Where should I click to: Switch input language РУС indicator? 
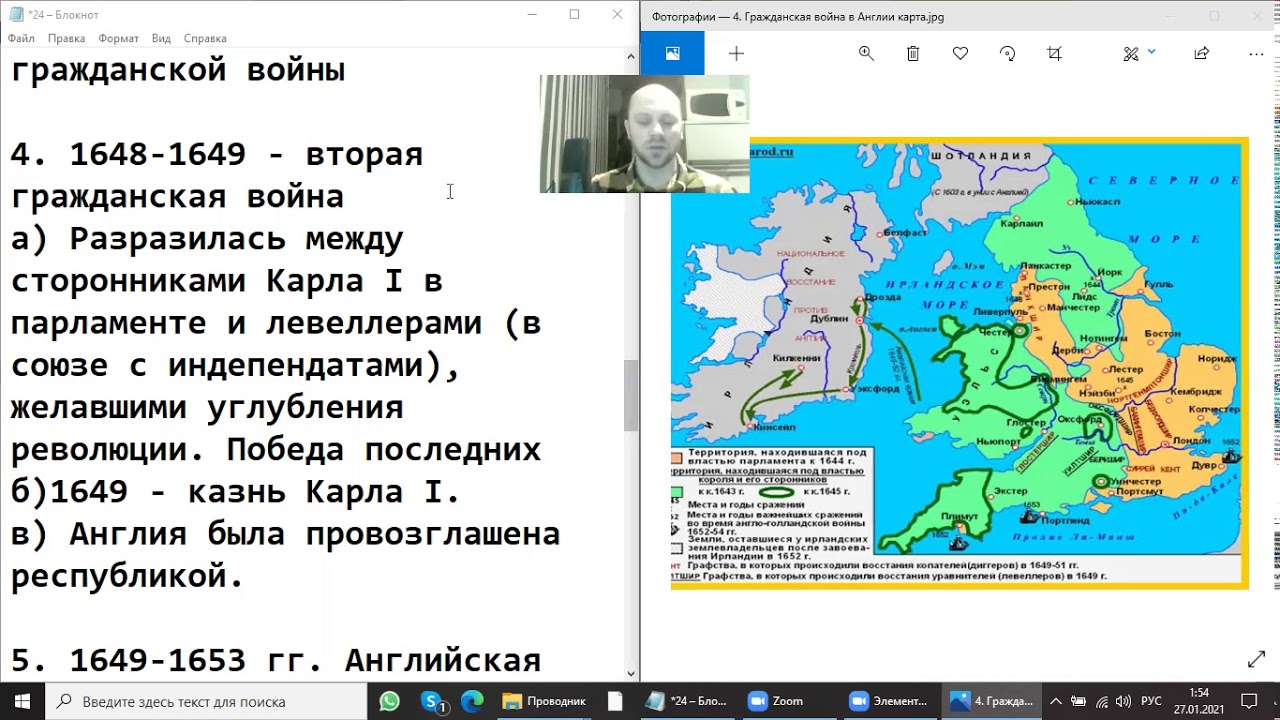tap(1151, 701)
